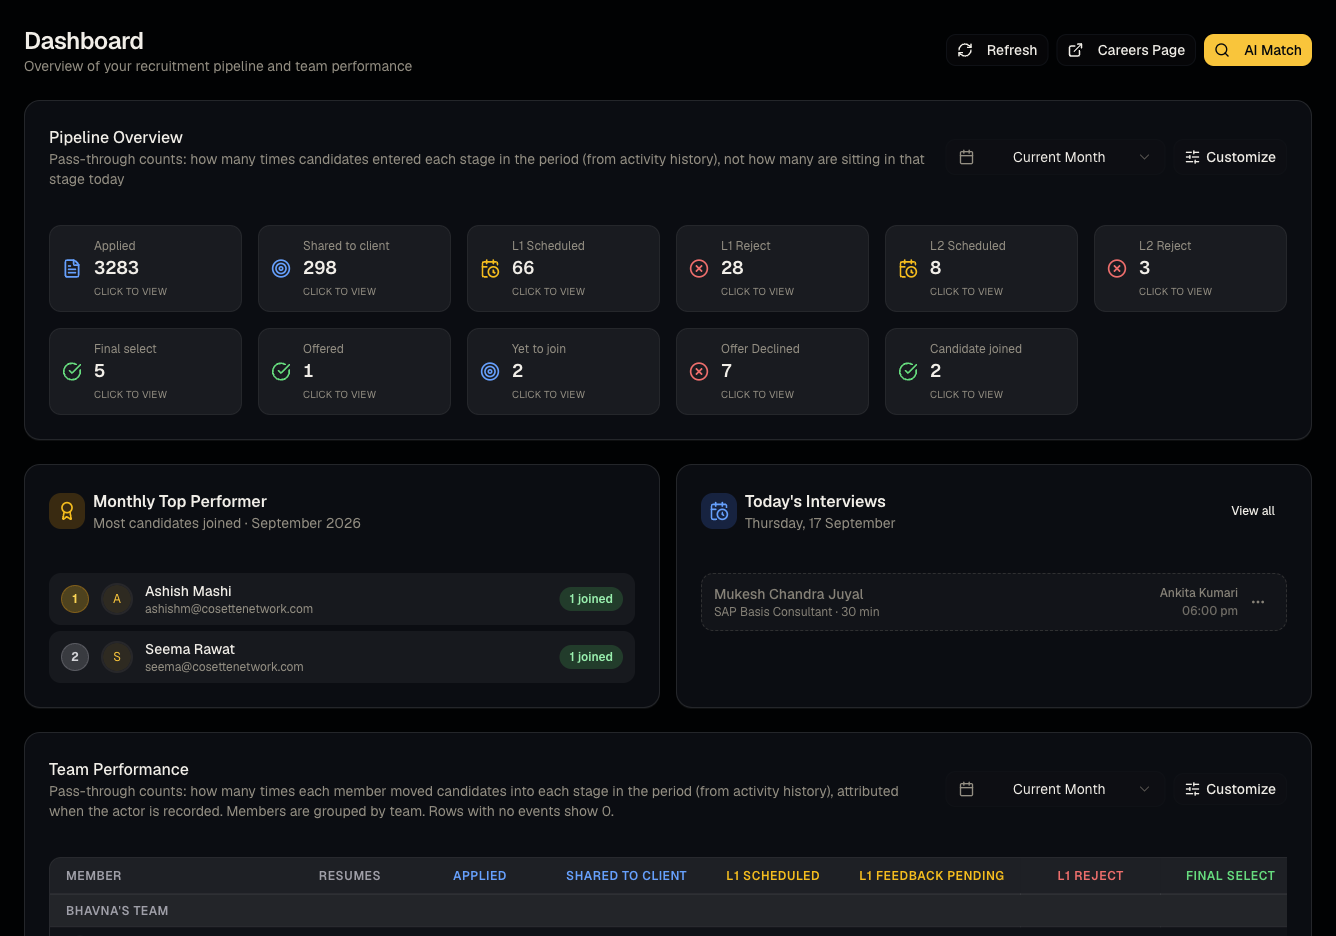Click SHARED TO CLIENT column header
Viewport: 1336px width, 936px height.
(627, 876)
